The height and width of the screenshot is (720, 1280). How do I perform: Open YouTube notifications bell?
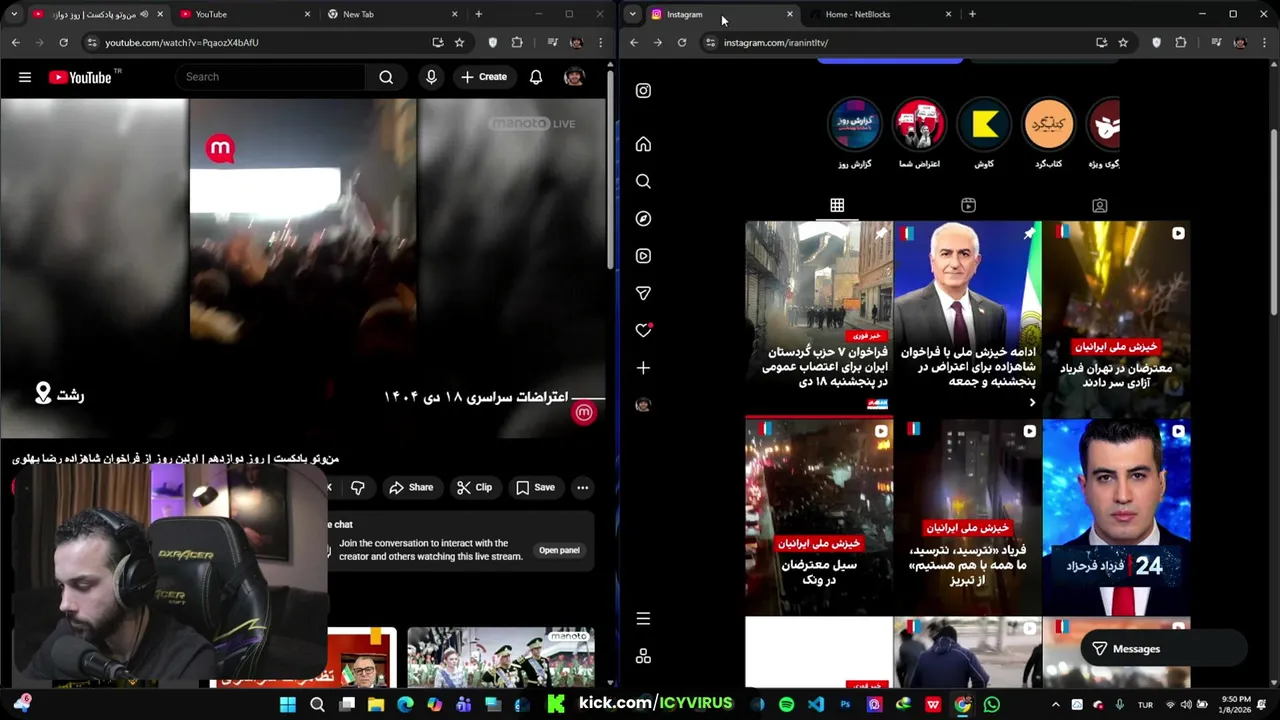click(x=536, y=77)
